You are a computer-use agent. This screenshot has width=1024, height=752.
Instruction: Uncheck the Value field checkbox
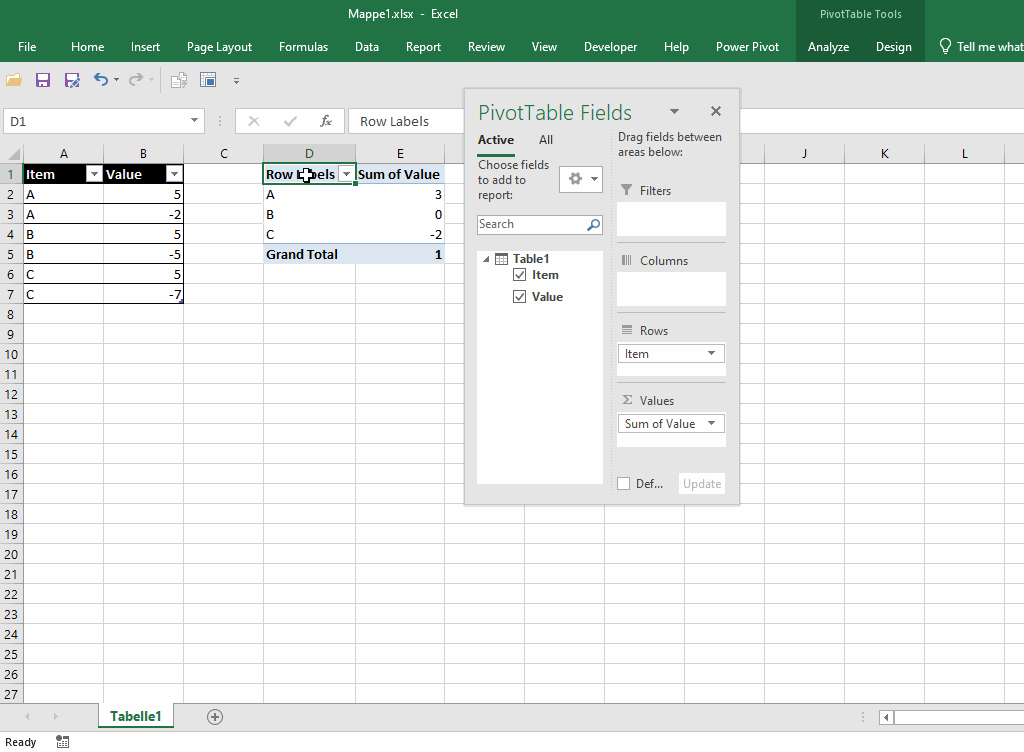pos(520,296)
